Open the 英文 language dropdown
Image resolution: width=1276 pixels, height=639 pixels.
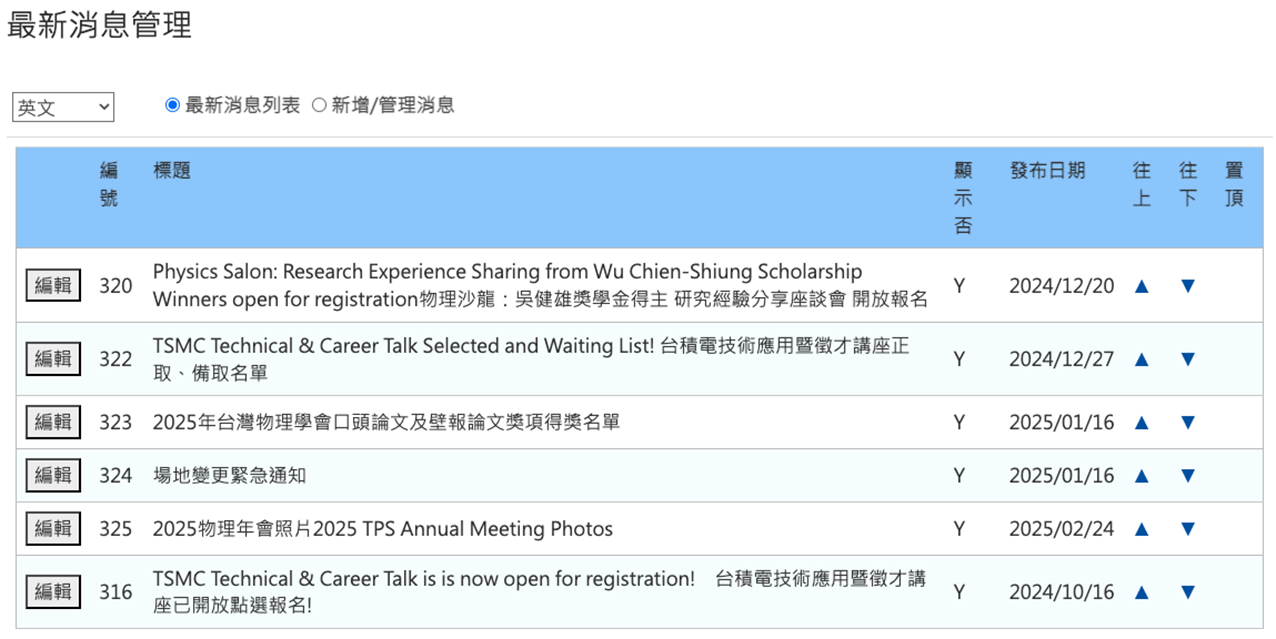click(63, 107)
